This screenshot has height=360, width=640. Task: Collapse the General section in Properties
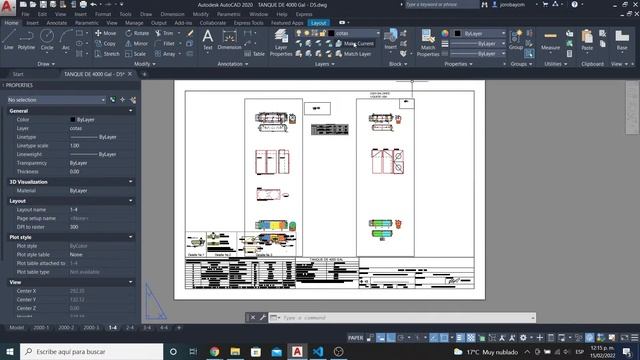coord(131,111)
